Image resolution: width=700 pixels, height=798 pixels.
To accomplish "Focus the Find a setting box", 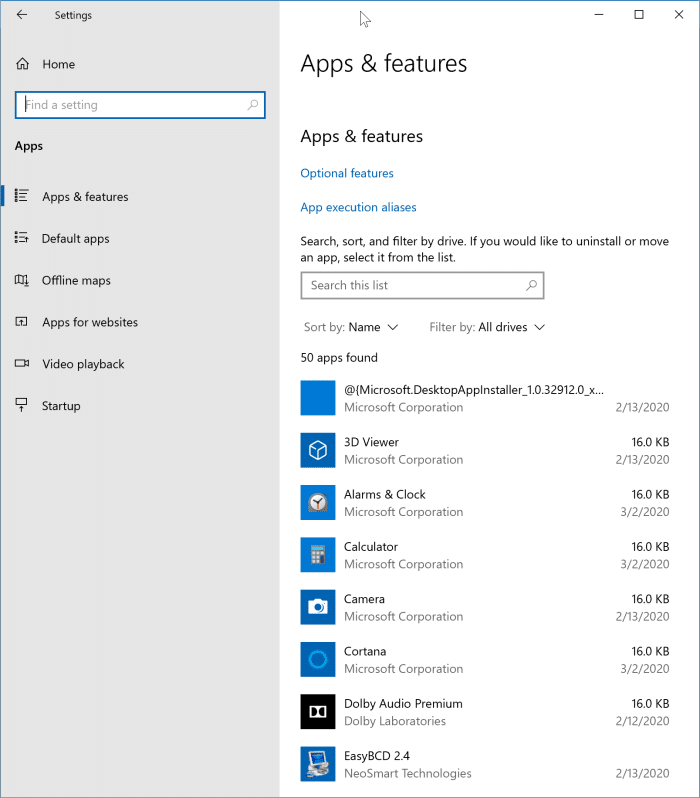I will (x=140, y=105).
